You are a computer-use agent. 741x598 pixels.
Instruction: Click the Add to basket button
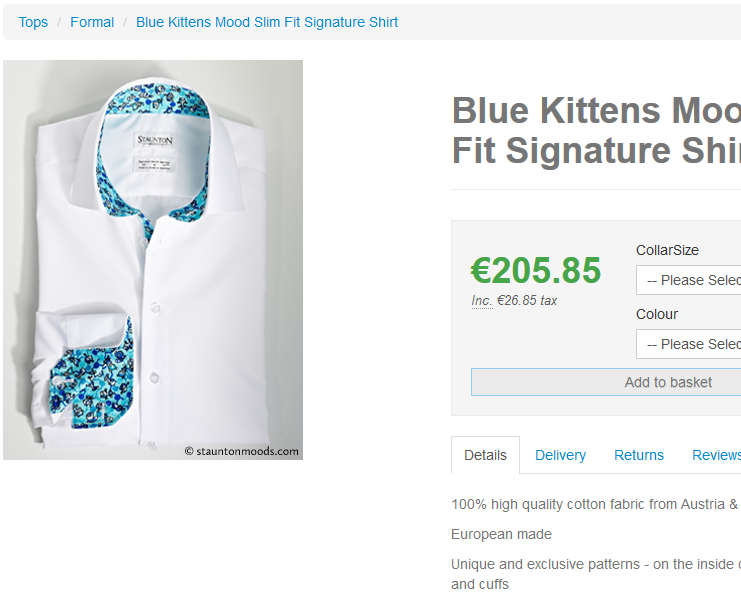pos(606,382)
